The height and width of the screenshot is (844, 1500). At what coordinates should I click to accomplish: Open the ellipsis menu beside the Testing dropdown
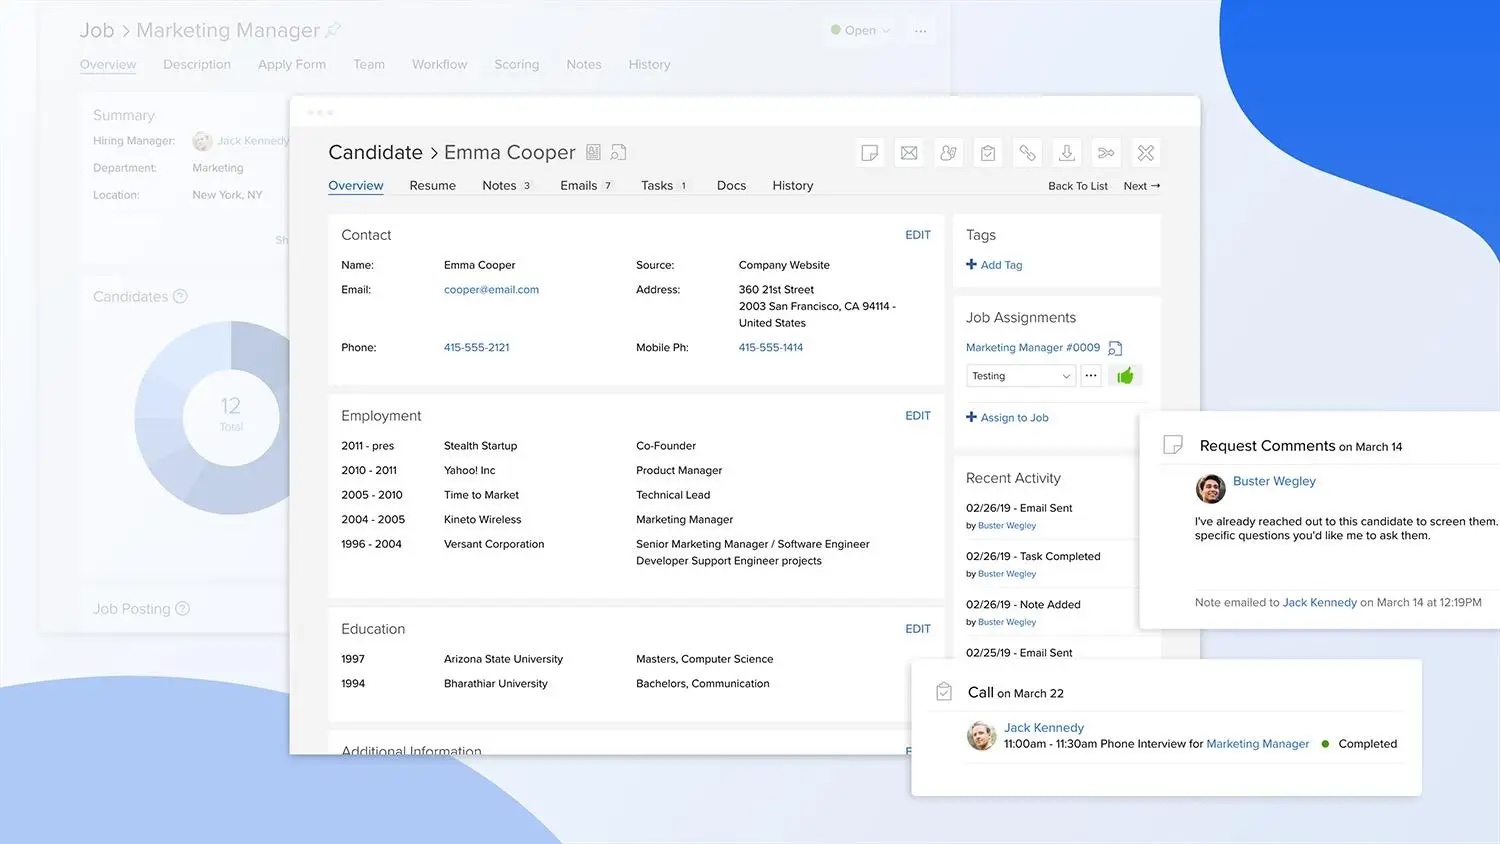1090,375
